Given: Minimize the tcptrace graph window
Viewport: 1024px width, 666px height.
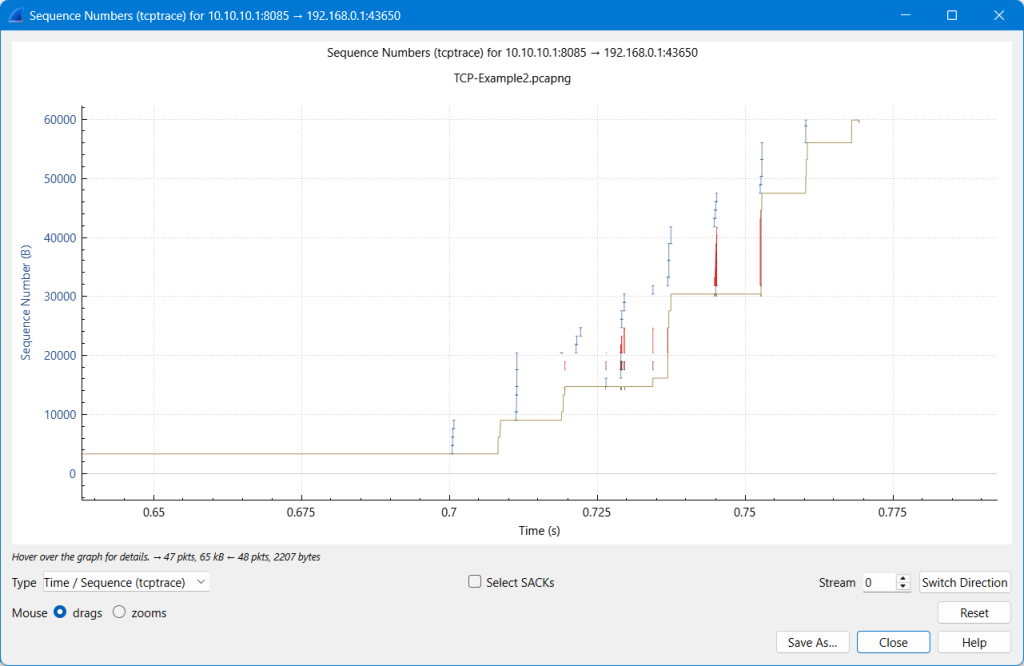Looking at the screenshot, I should (906, 16).
